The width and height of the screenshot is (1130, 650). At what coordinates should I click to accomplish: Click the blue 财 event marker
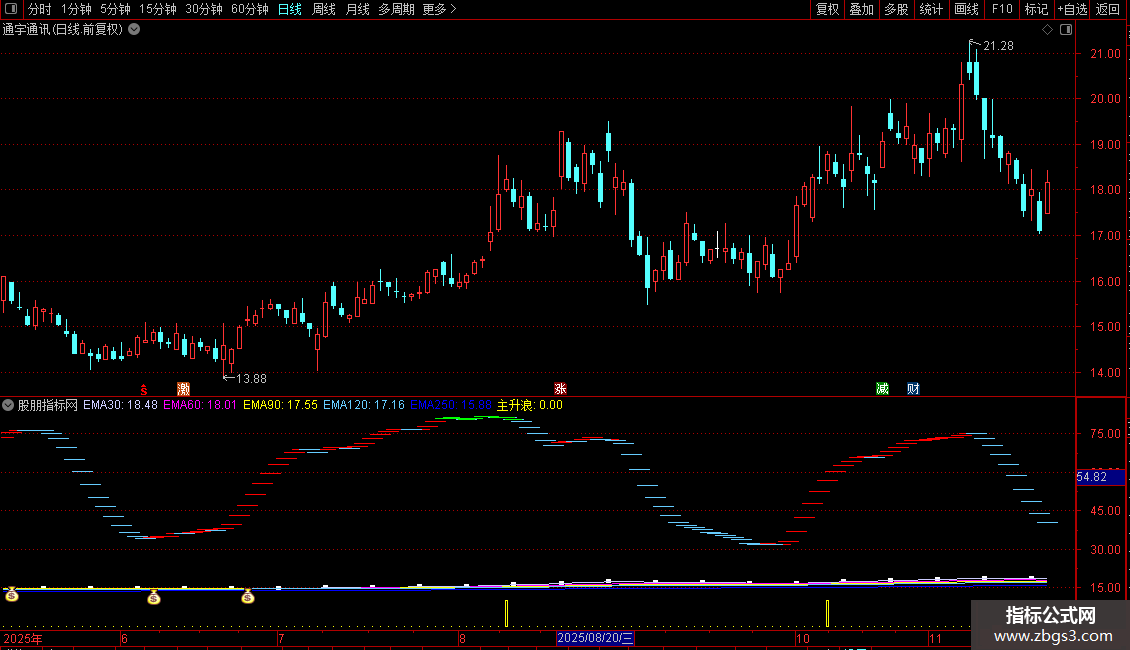point(913,389)
